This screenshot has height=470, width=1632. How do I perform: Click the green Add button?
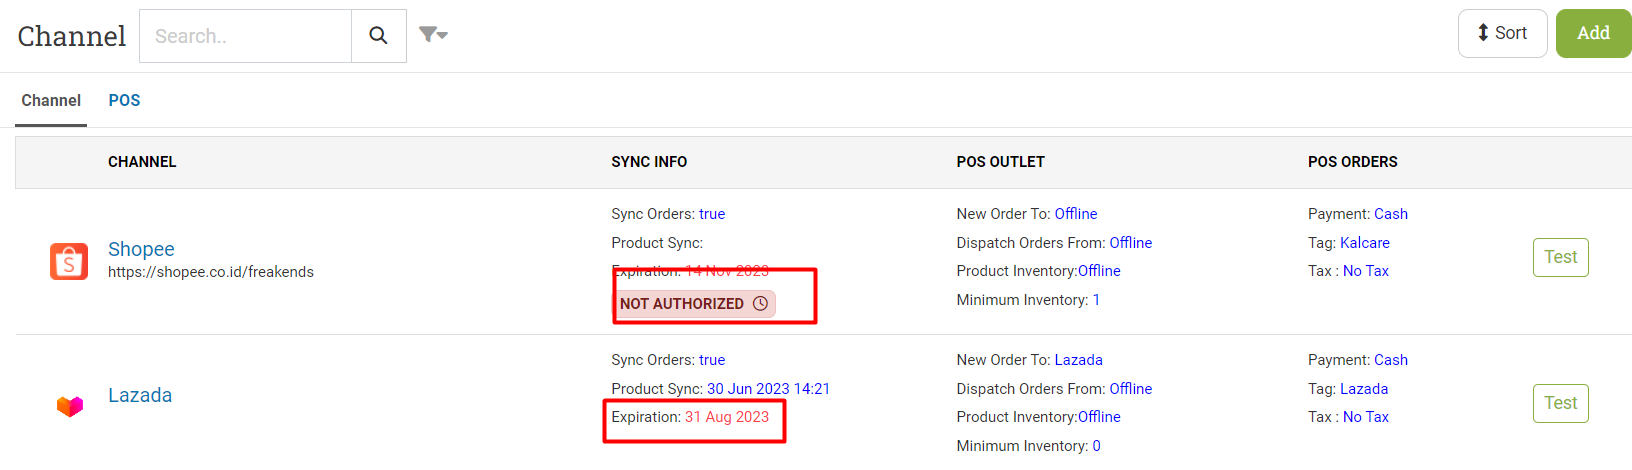[1593, 33]
